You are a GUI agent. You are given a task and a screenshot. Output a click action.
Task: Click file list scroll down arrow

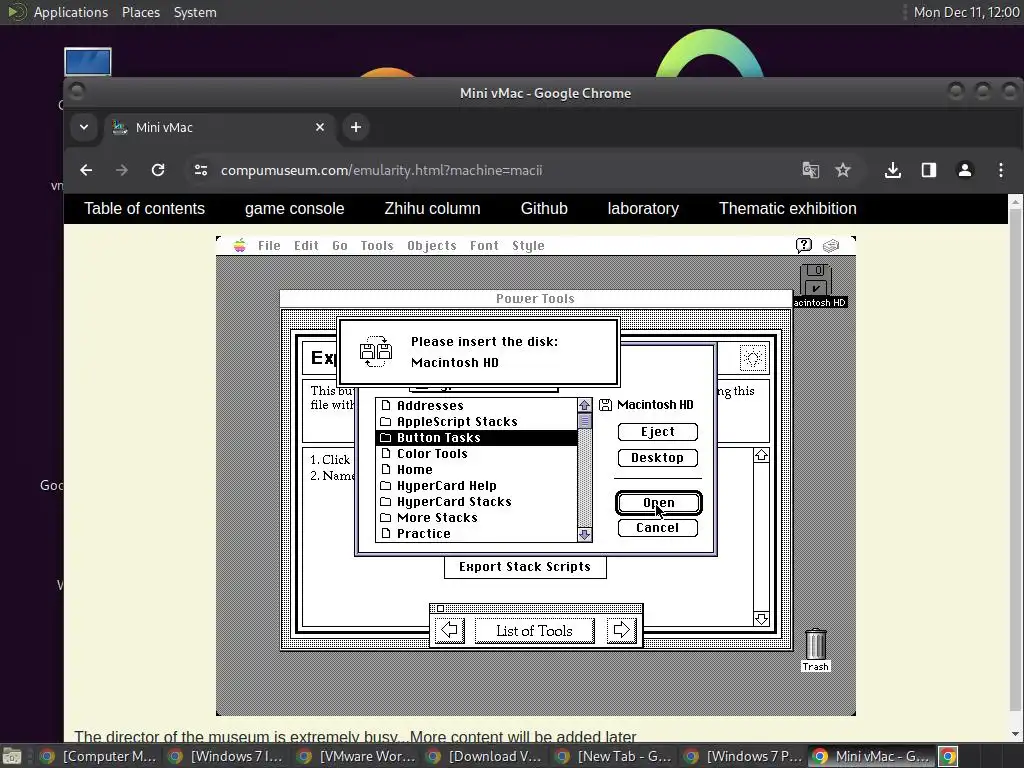(x=584, y=534)
